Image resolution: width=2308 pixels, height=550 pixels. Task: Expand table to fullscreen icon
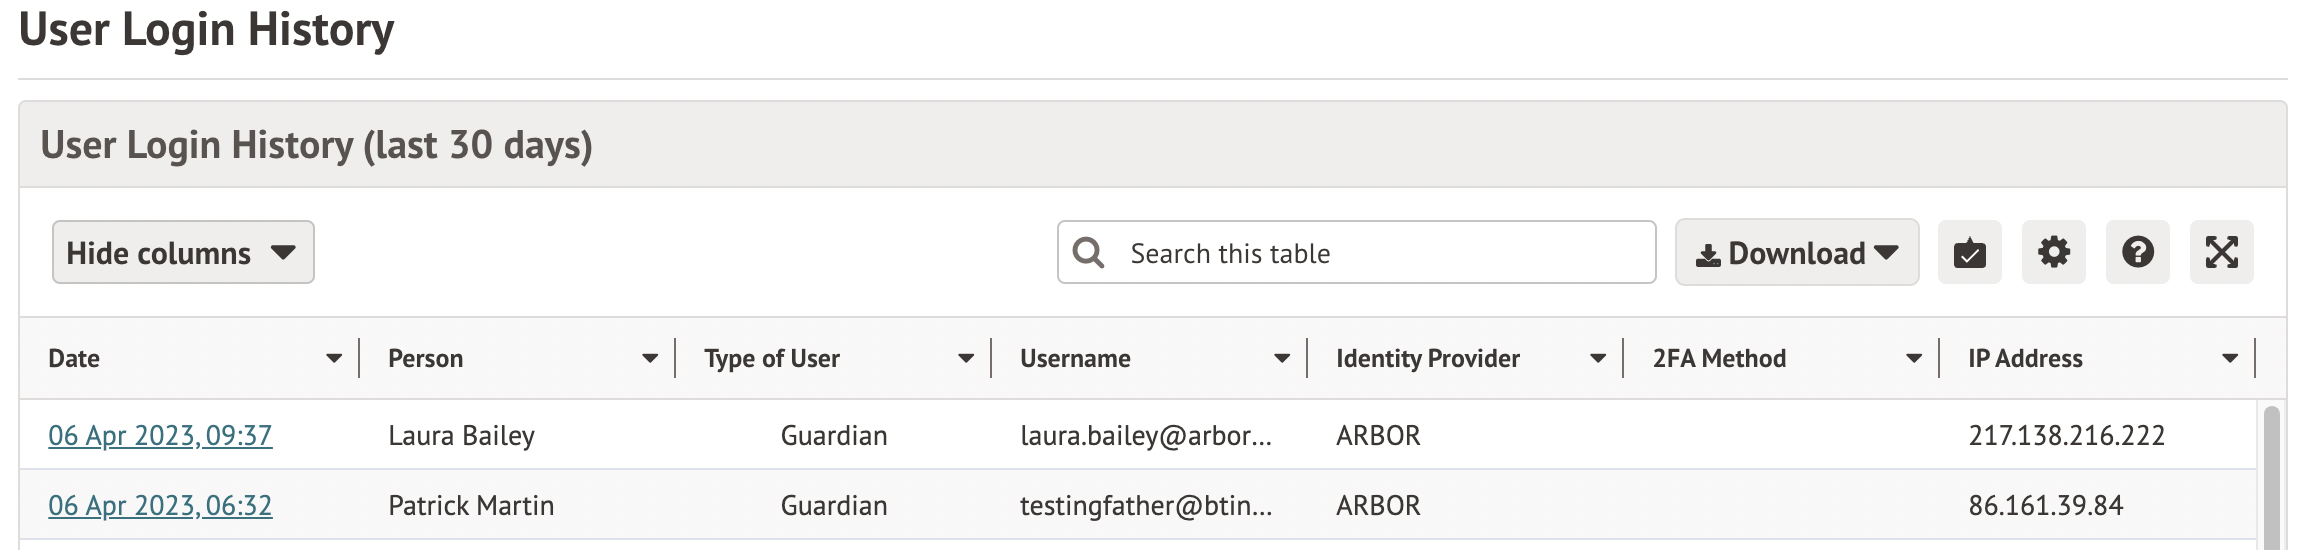click(x=2221, y=253)
